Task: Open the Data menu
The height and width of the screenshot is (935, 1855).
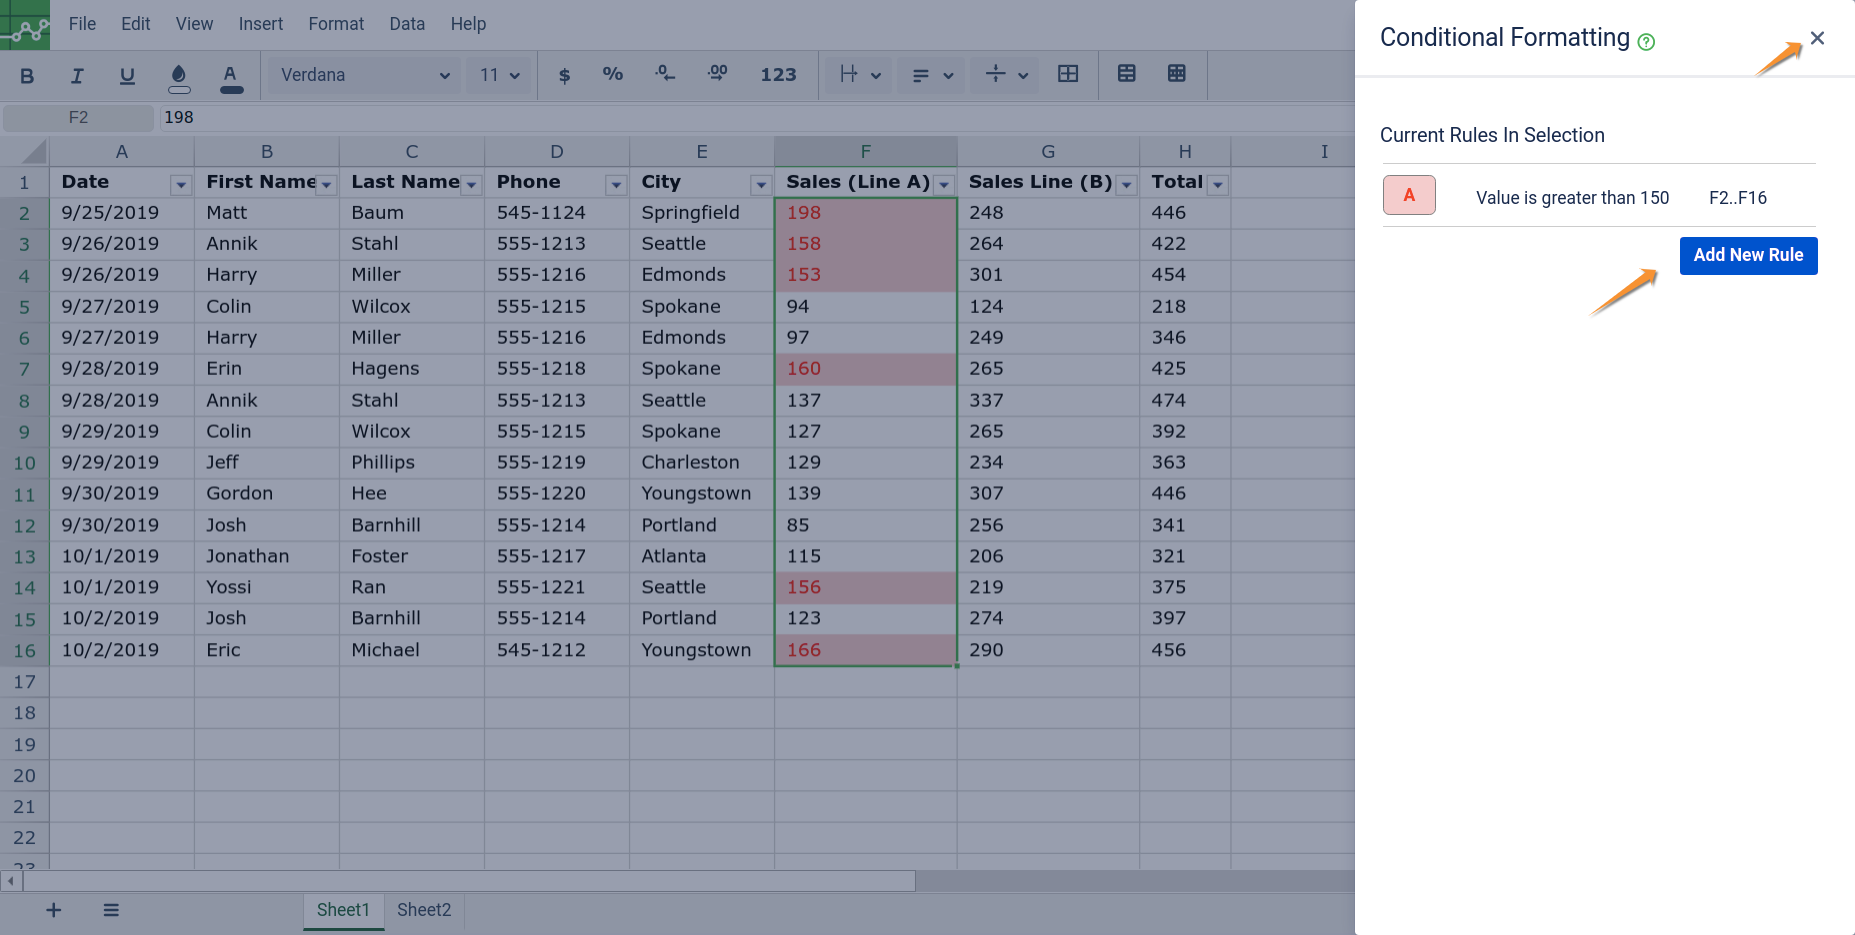Action: pyautogui.click(x=407, y=24)
